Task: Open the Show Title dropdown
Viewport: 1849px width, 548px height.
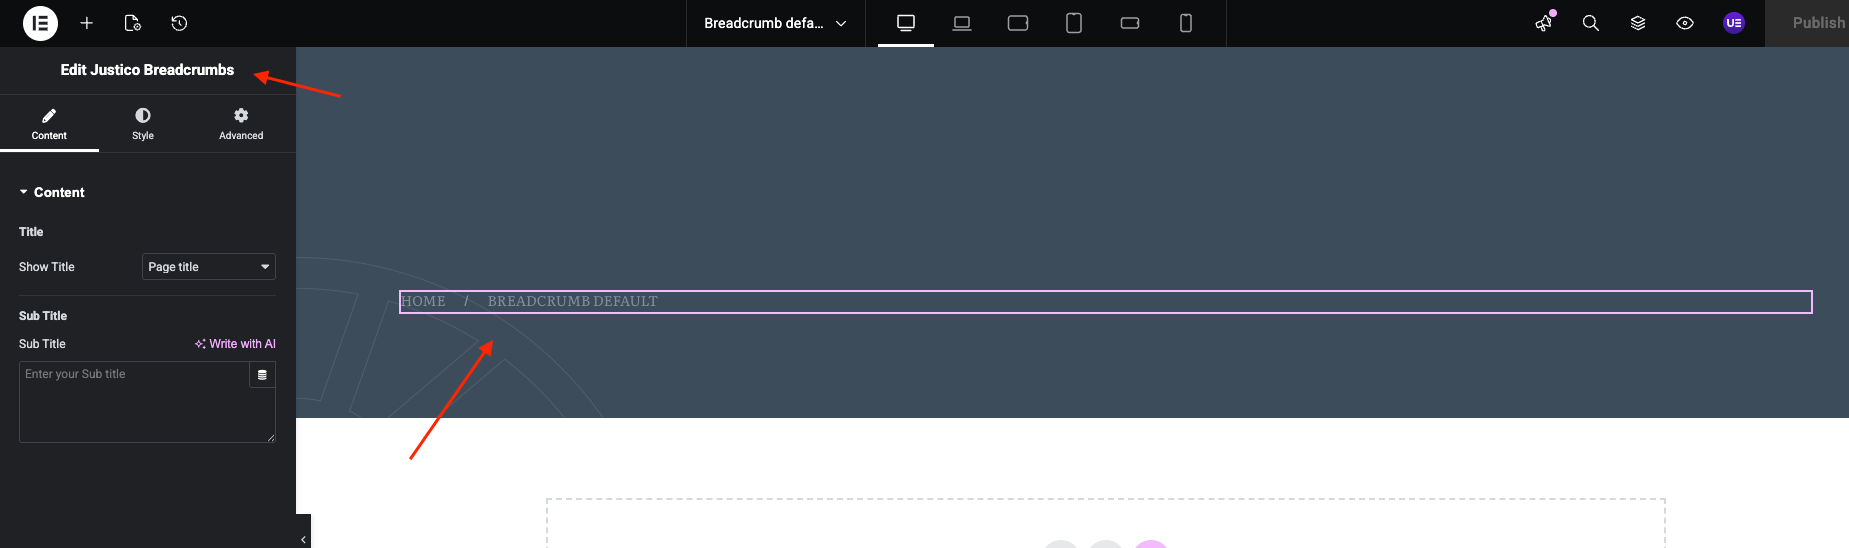Action: coord(208,267)
